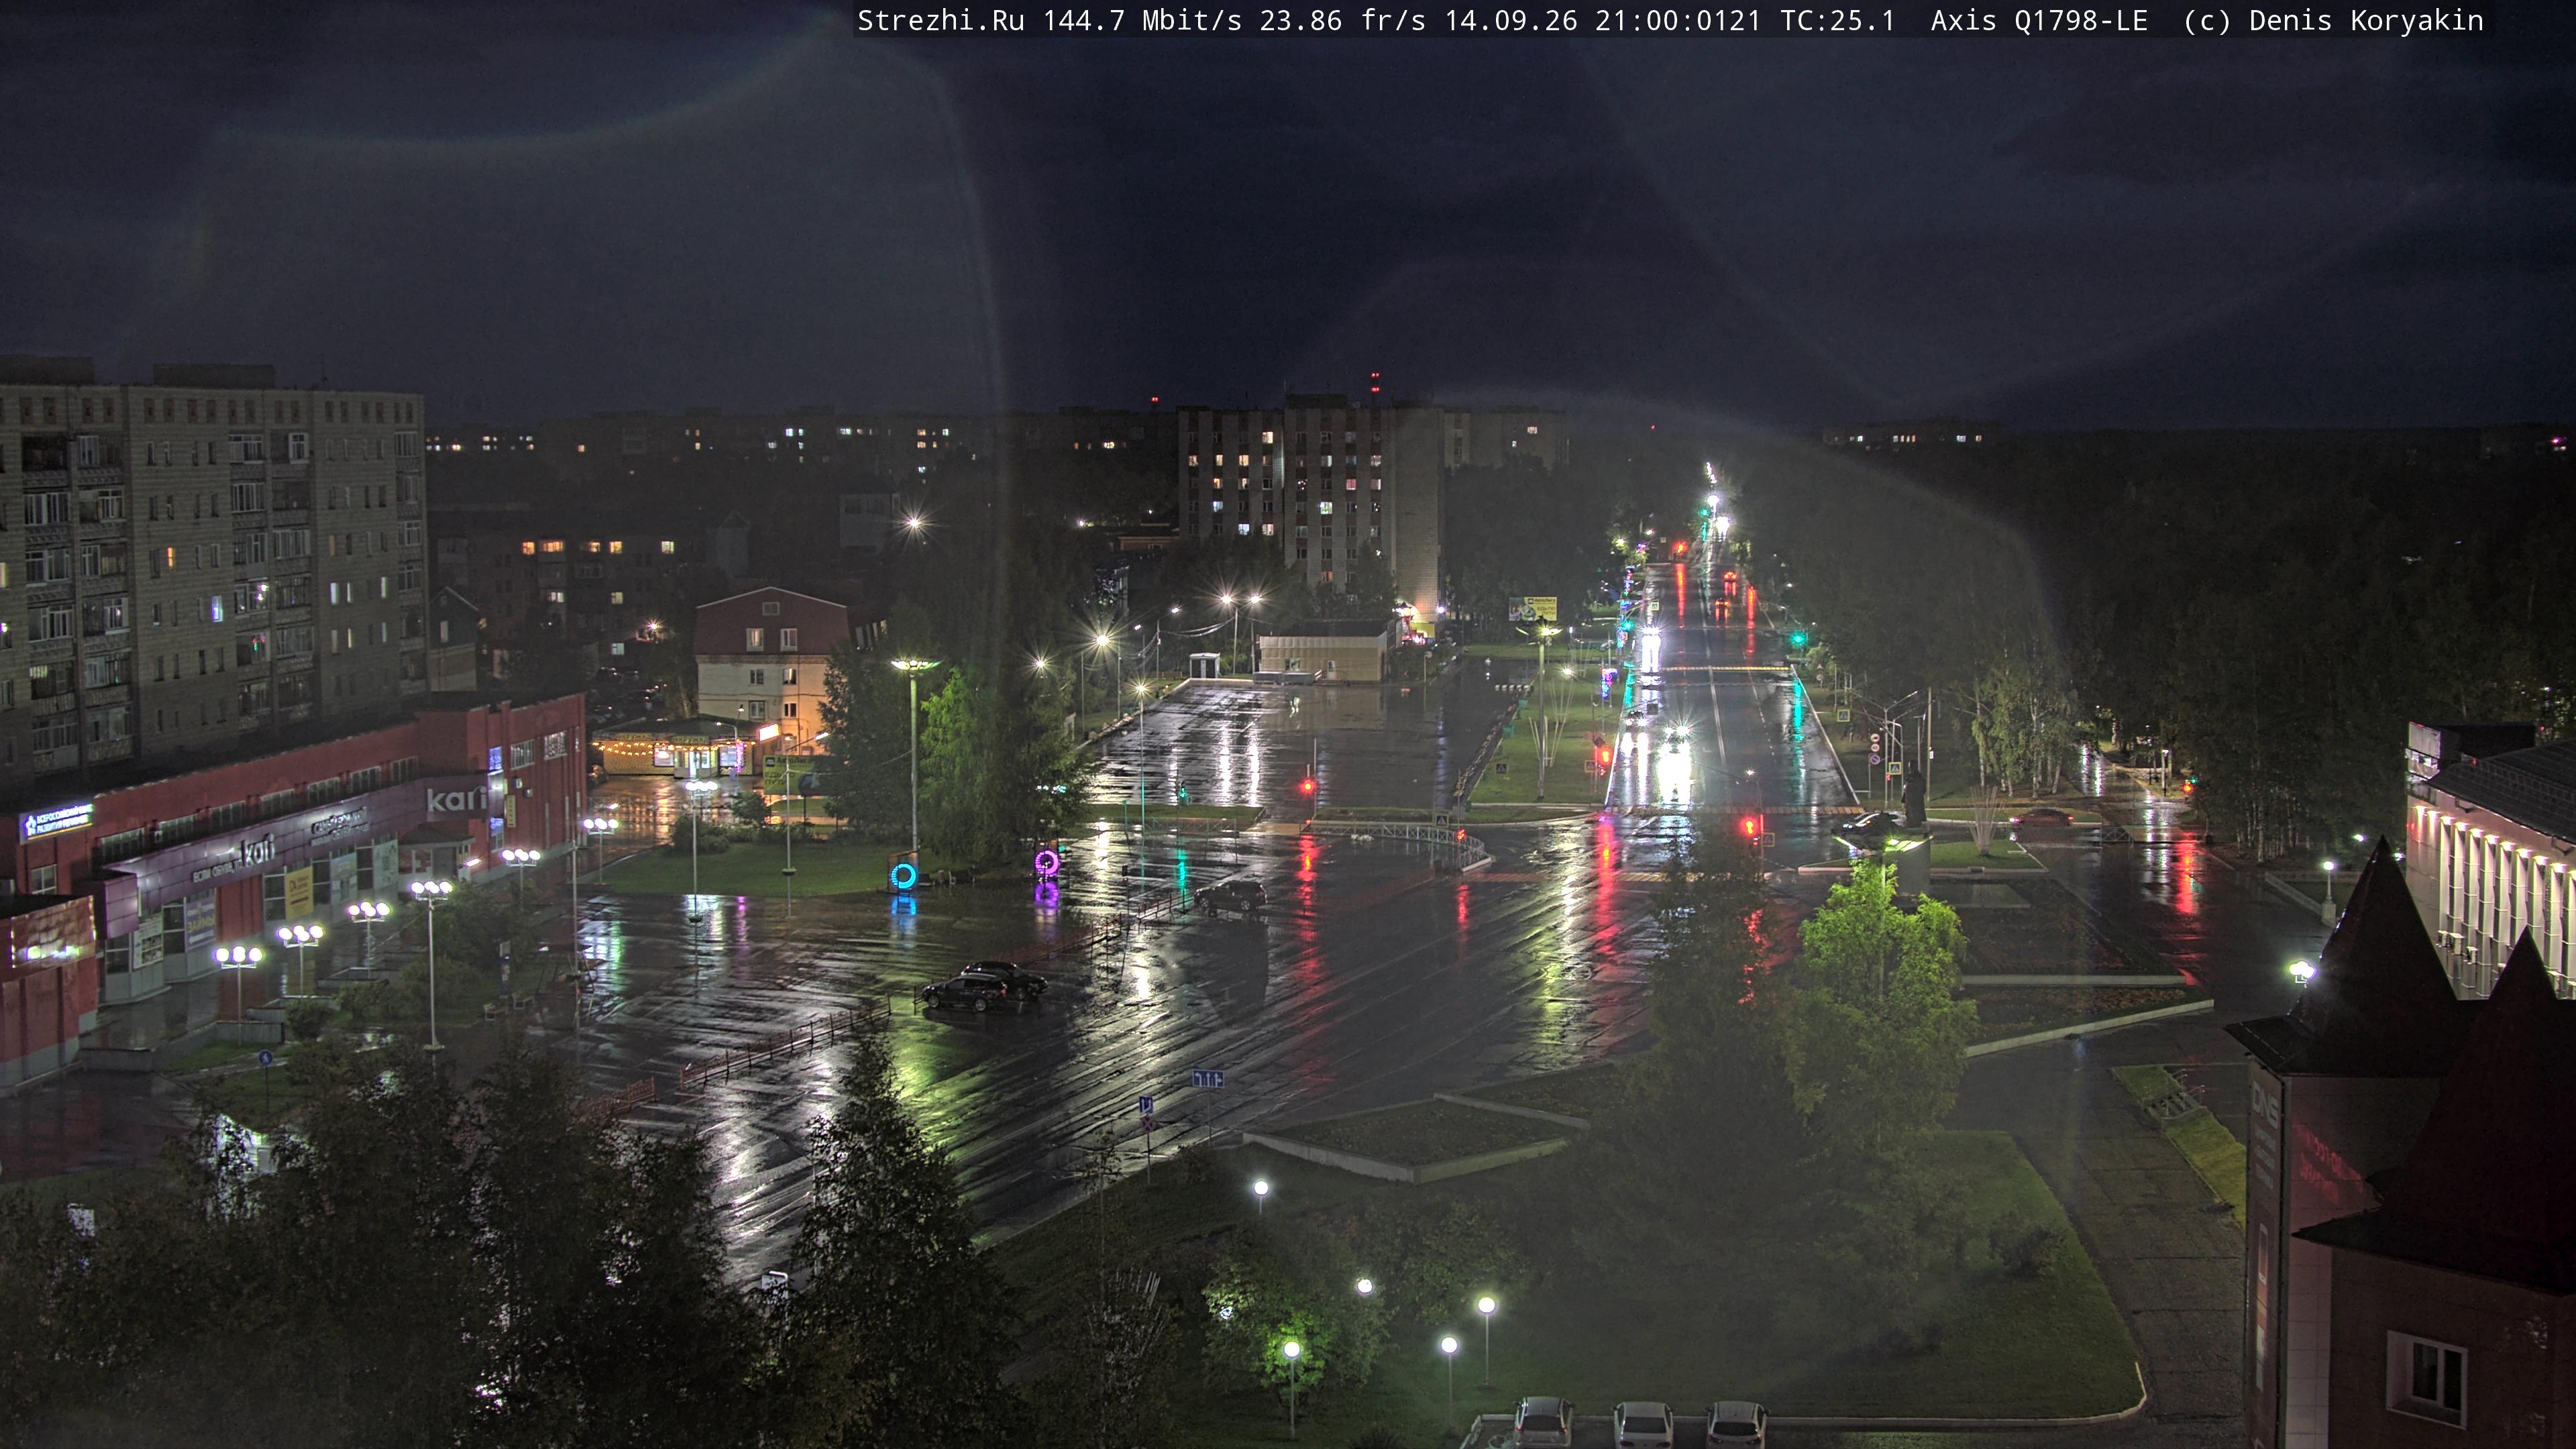This screenshot has height=1449, width=2576.
Task: Click the Strezhi.Ru overlay text
Action: pyautogui.click(x=941, y=21)
